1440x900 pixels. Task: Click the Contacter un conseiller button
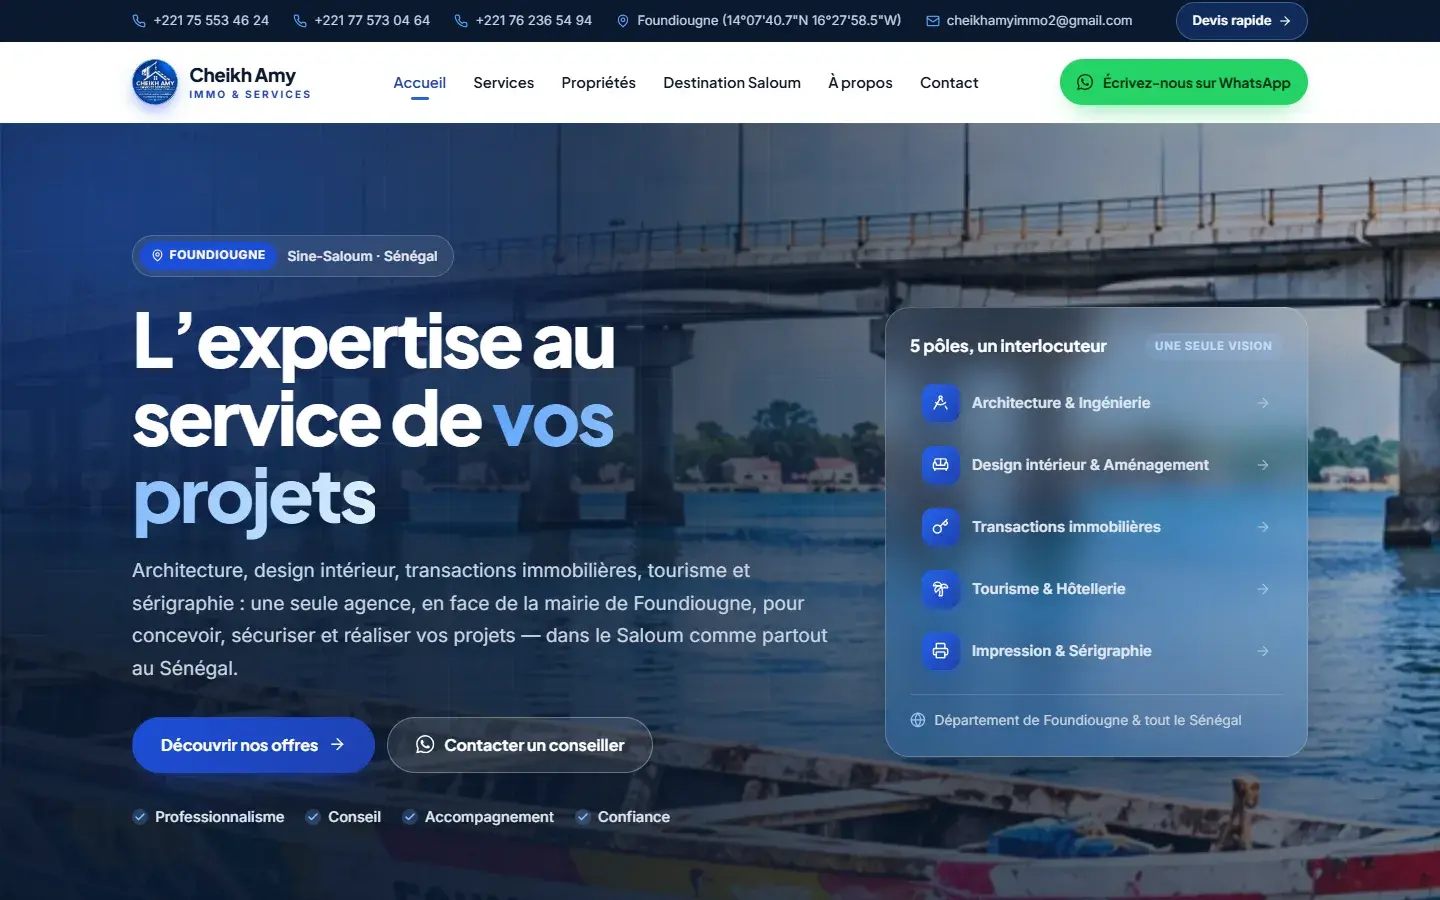tap(520, 745)
